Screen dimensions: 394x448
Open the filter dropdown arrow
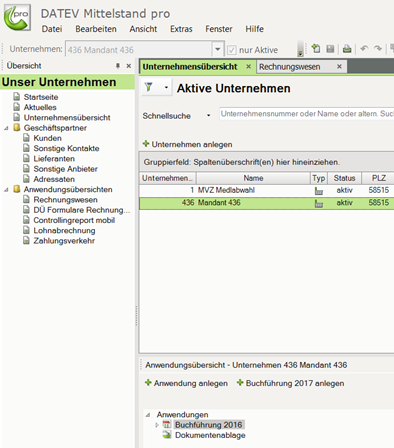point(166,88)
